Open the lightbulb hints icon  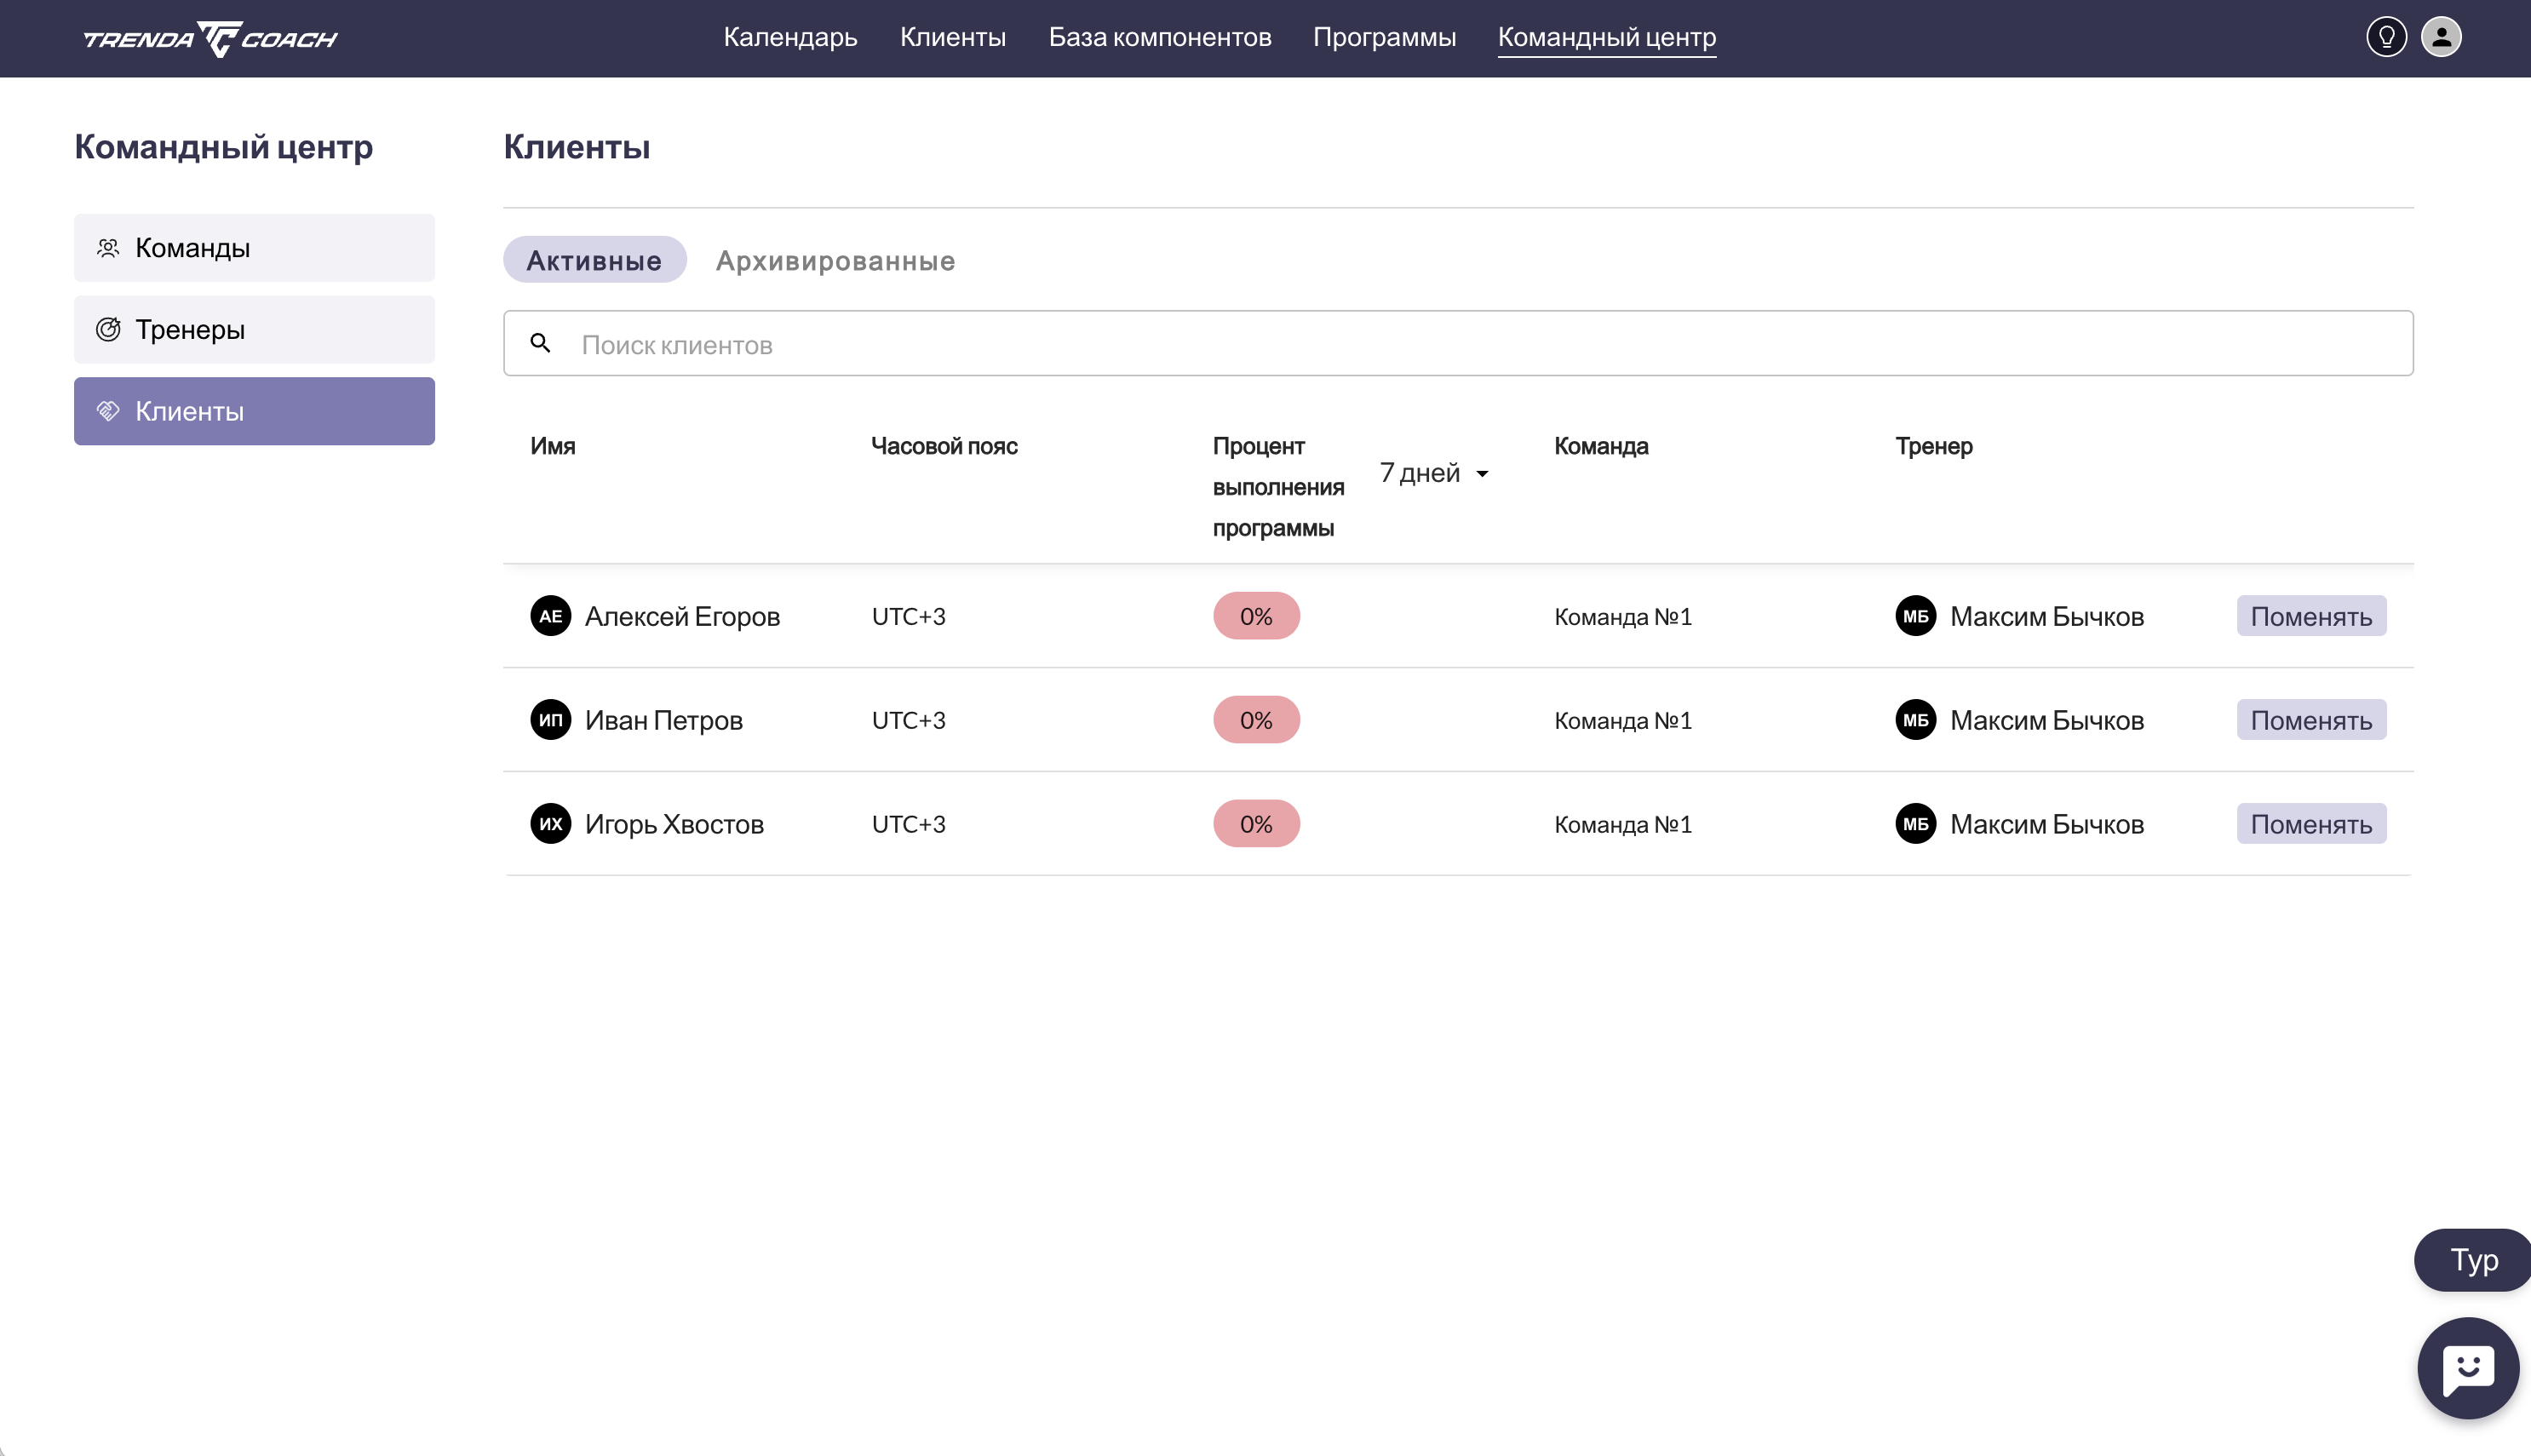2386,38
